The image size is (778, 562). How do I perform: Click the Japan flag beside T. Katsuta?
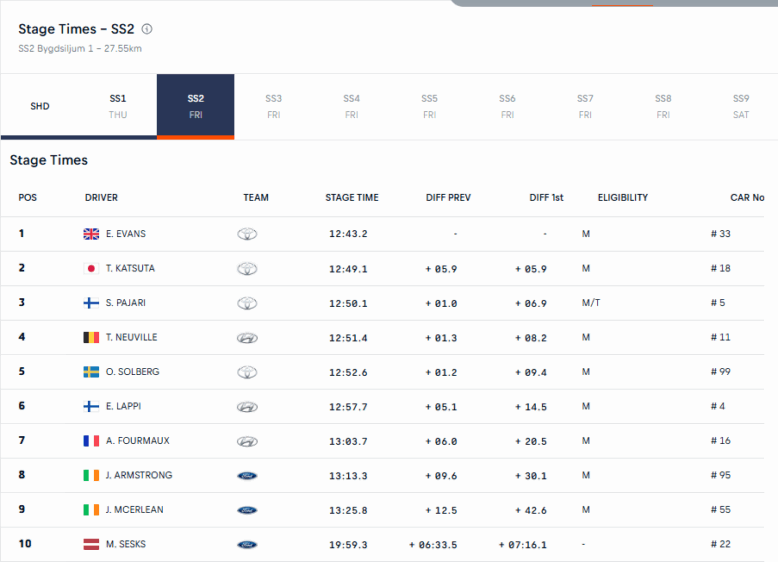click(91, 268)
